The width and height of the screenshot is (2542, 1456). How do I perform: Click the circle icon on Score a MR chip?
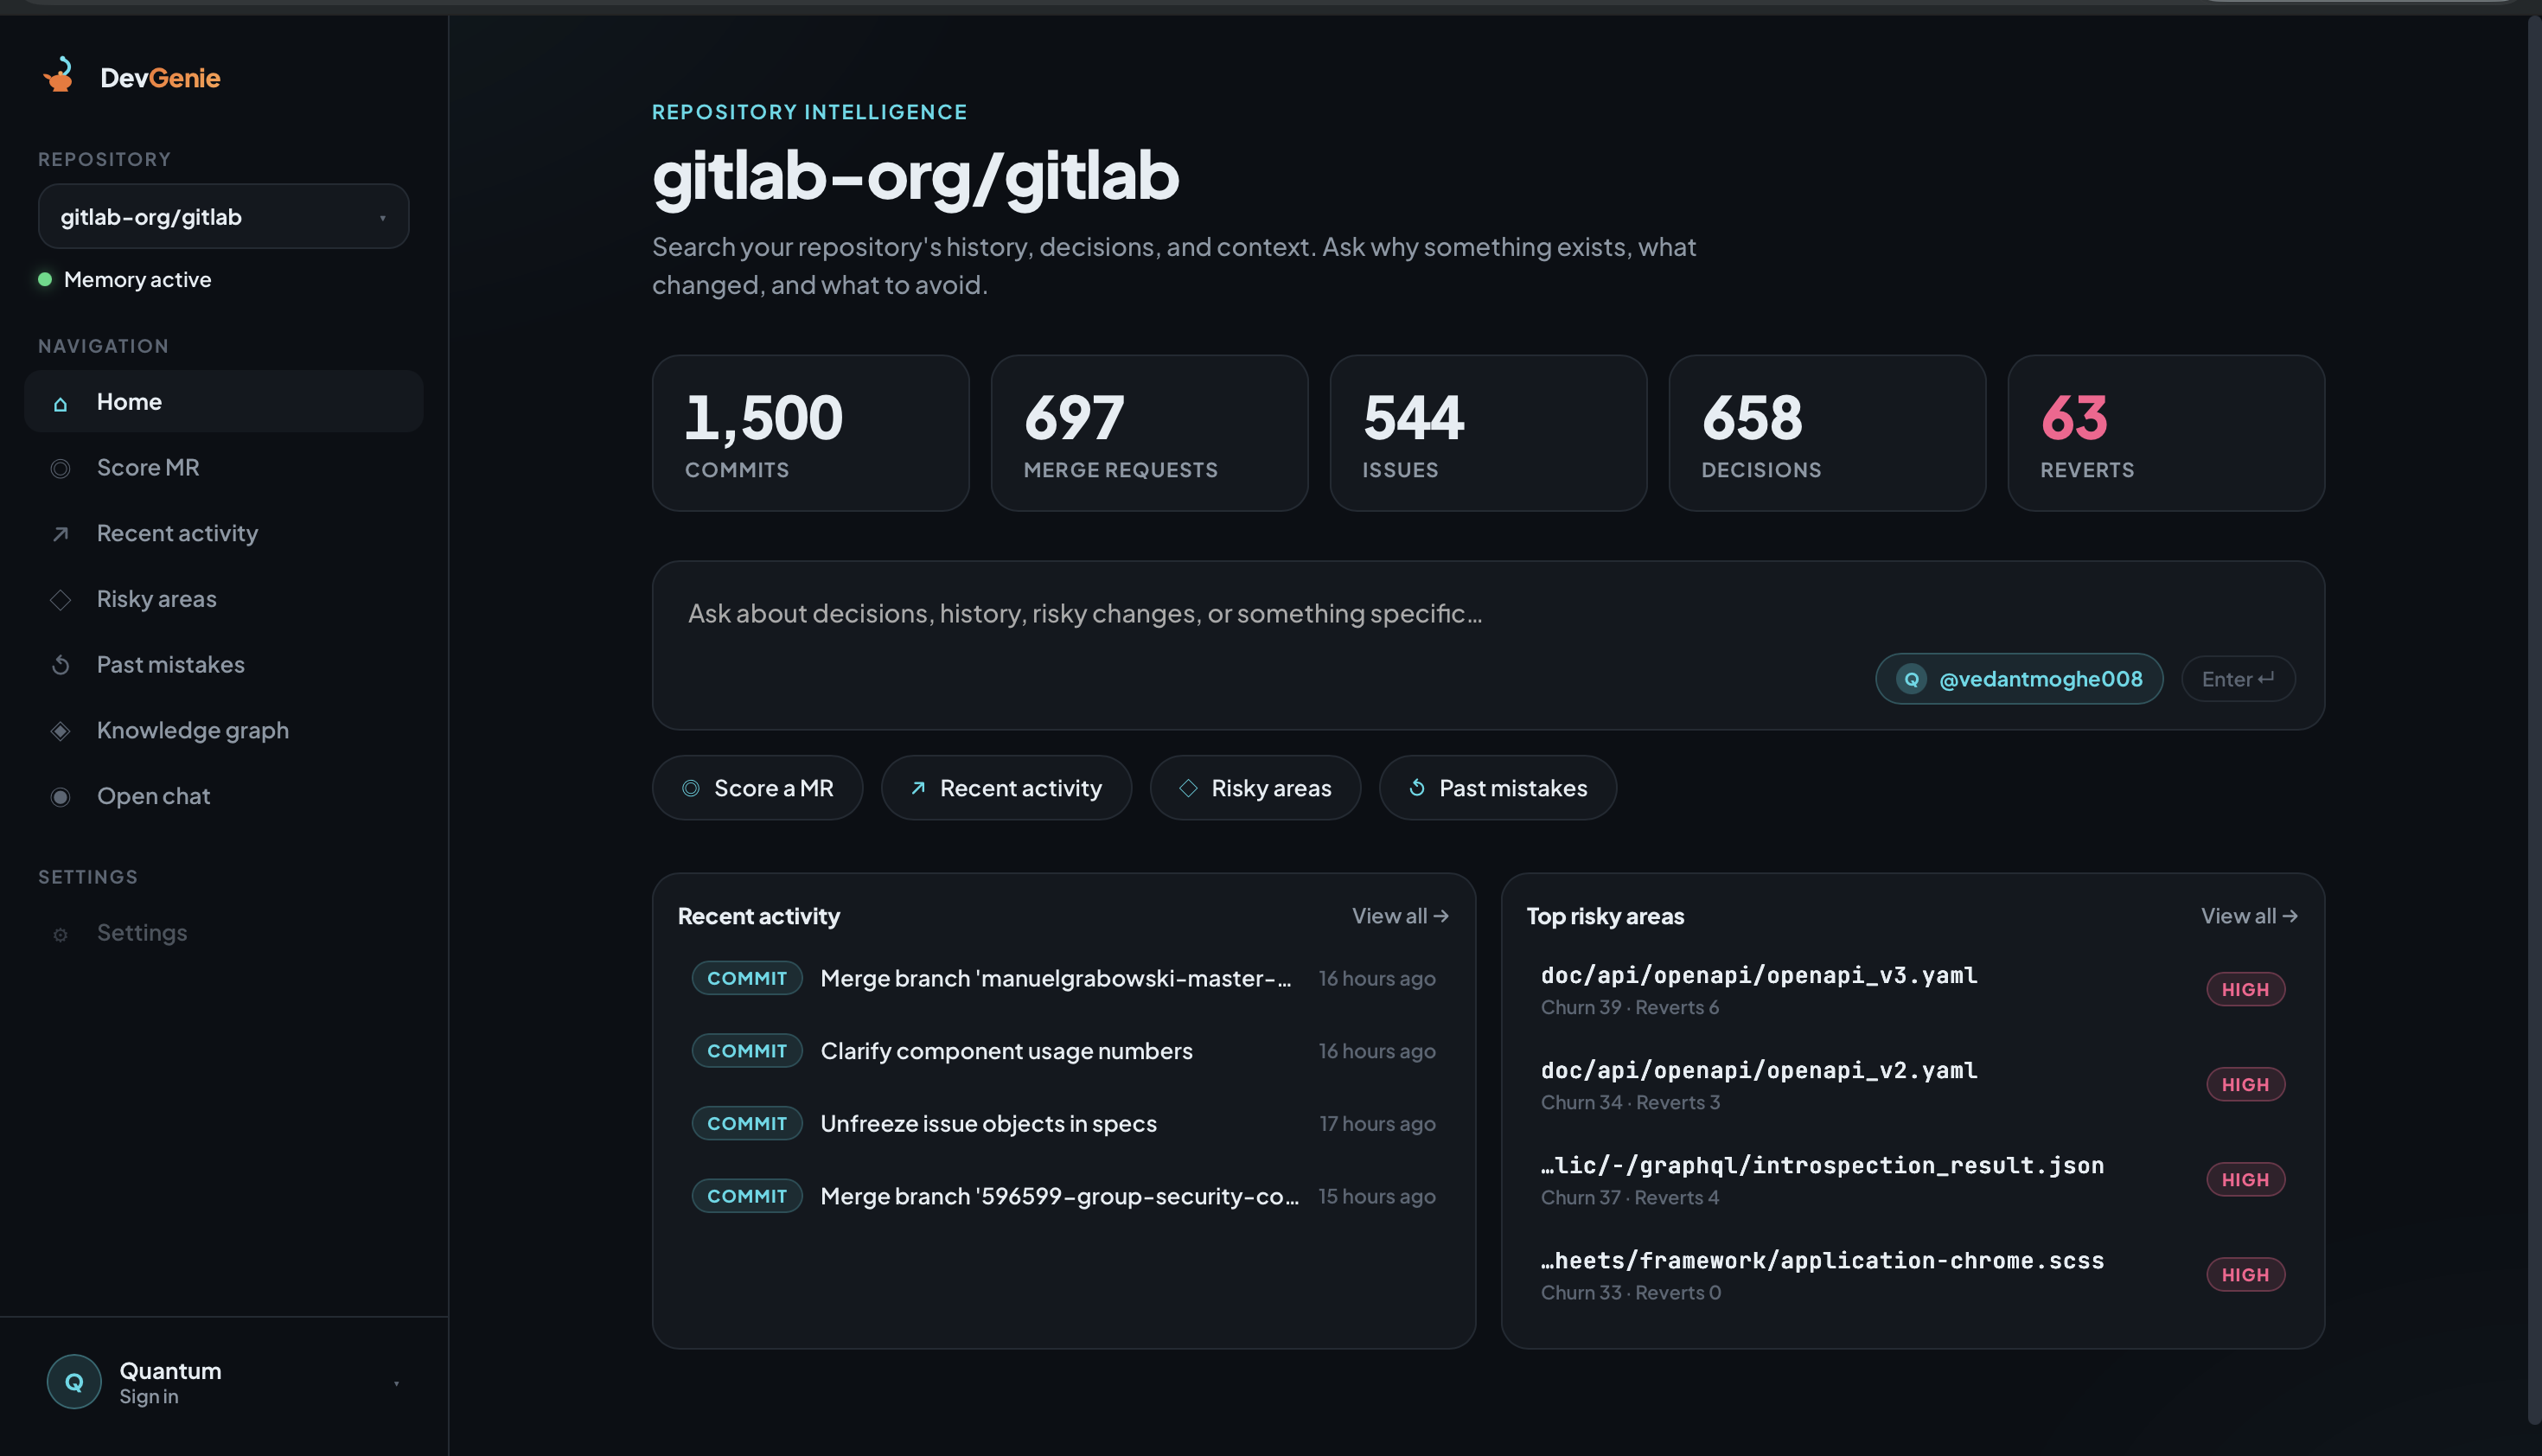(x=690, y=788)
